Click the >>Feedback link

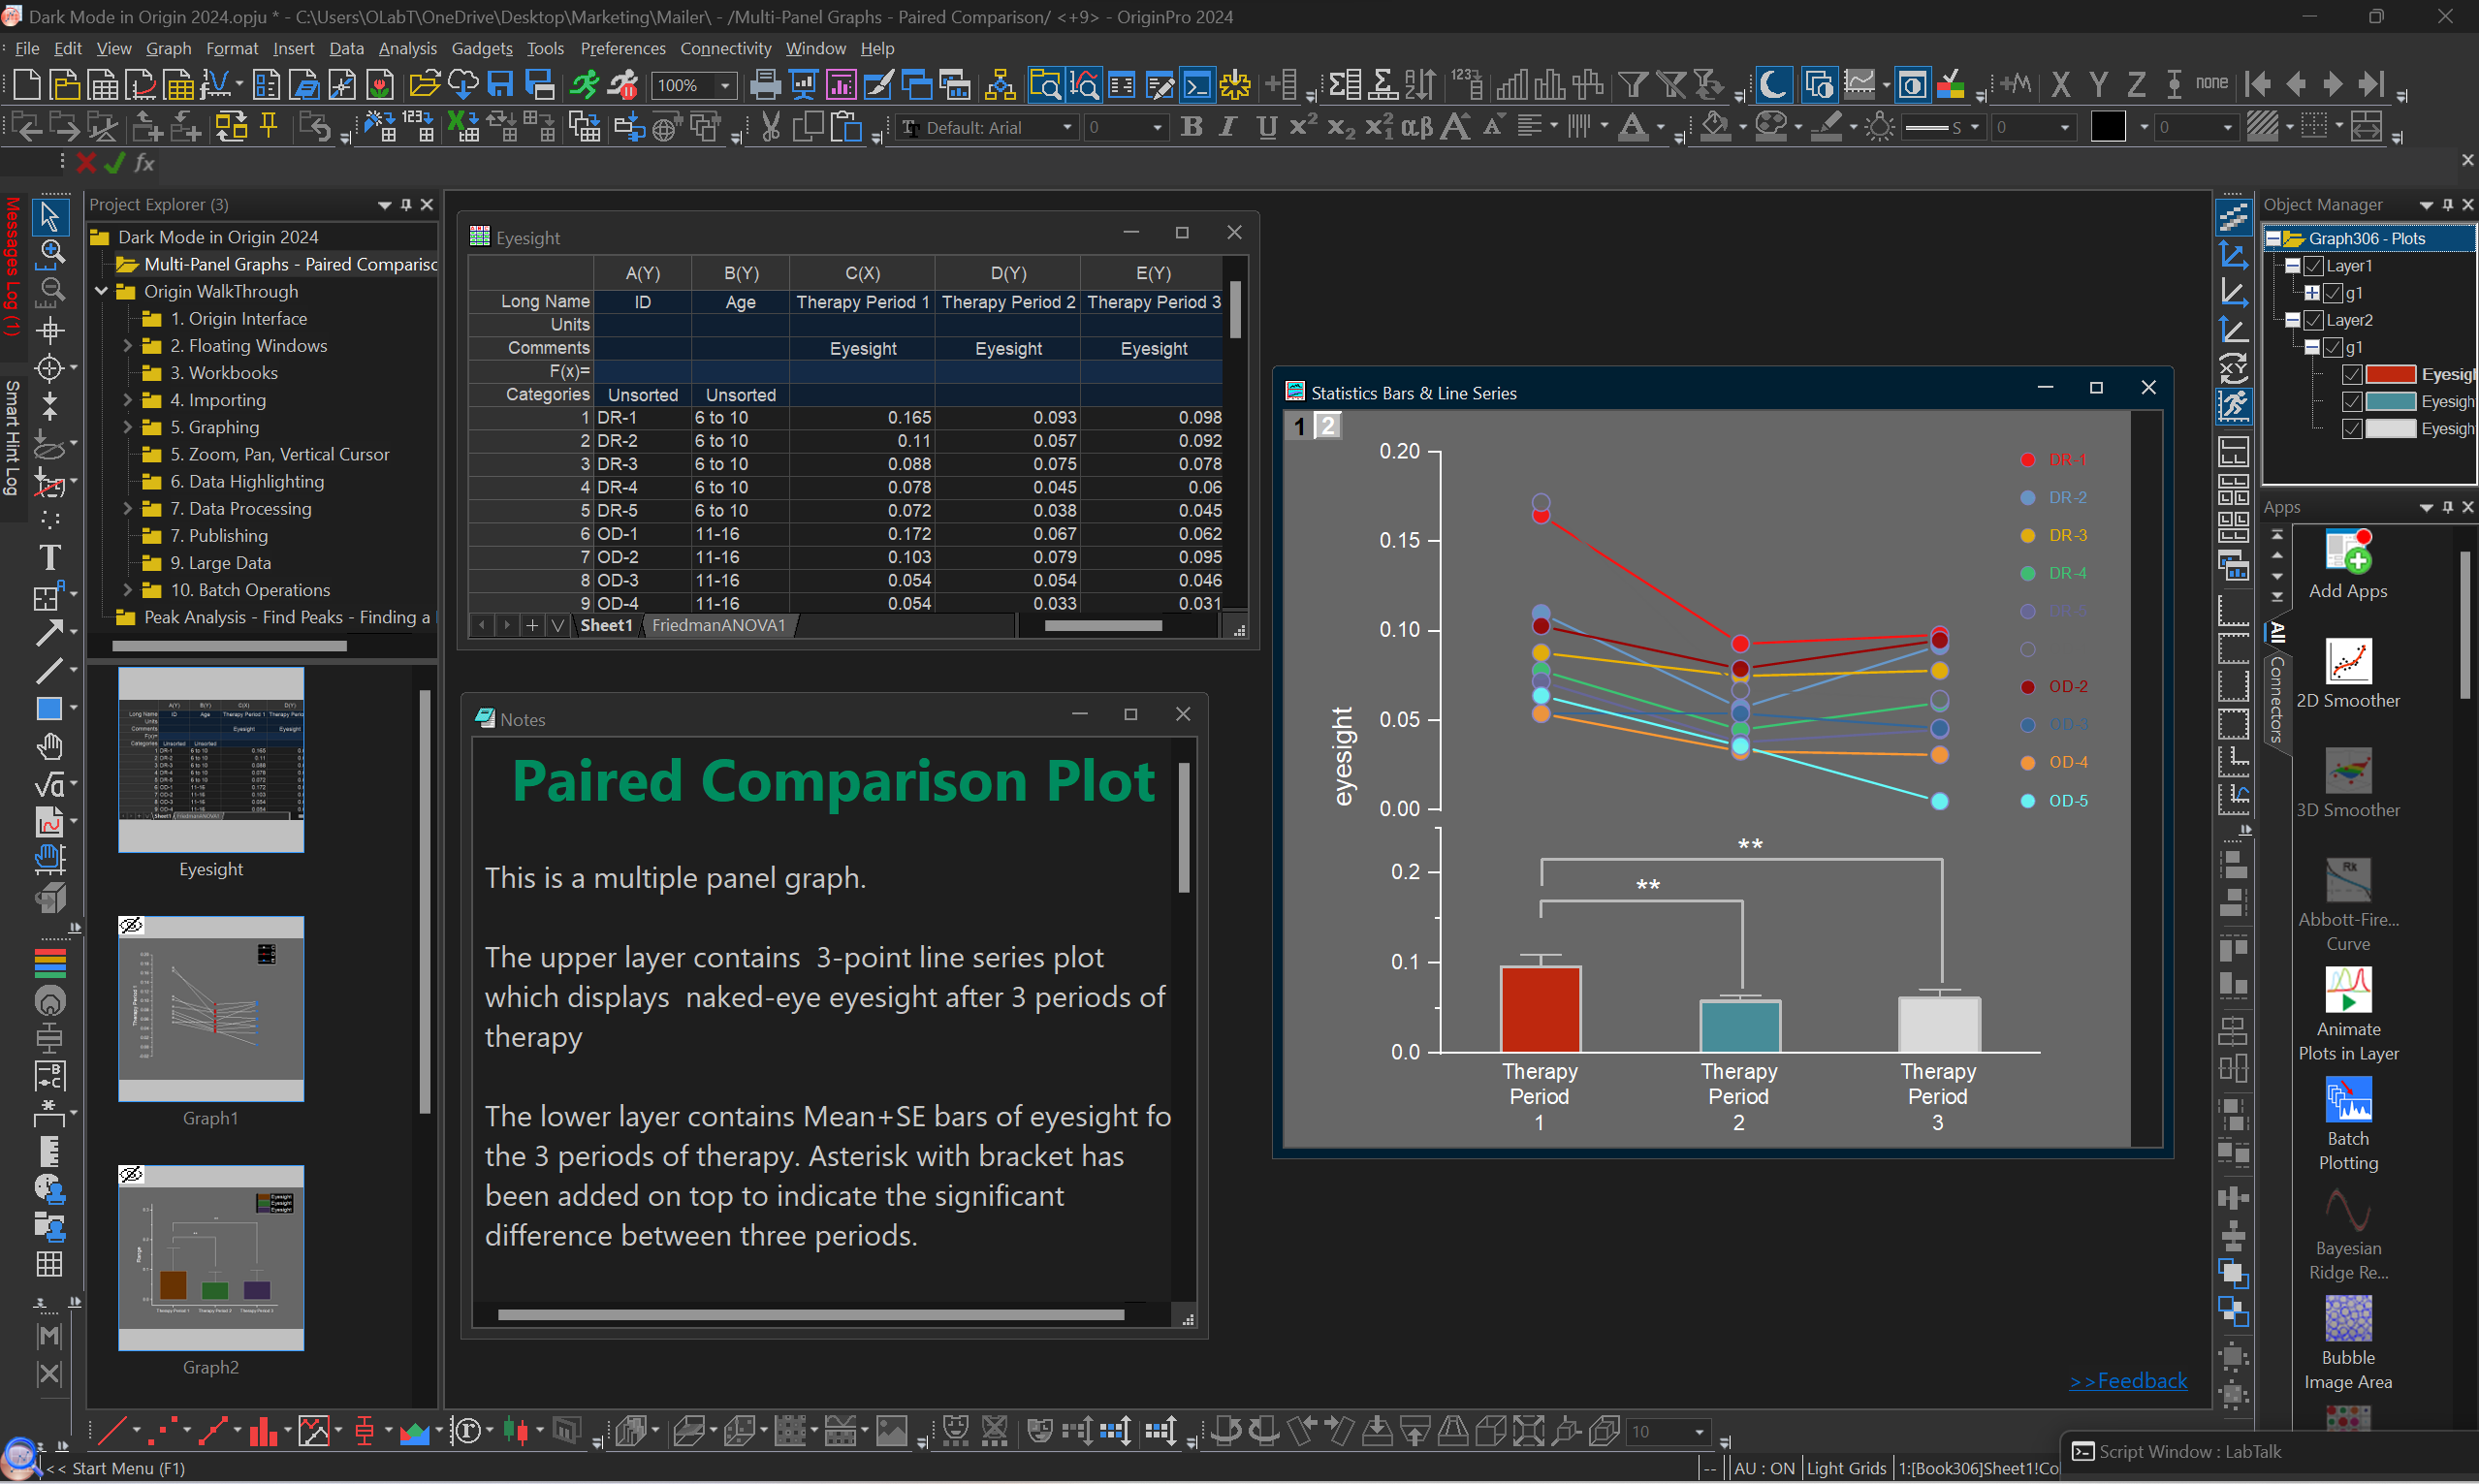(x=2127, y=1380)
